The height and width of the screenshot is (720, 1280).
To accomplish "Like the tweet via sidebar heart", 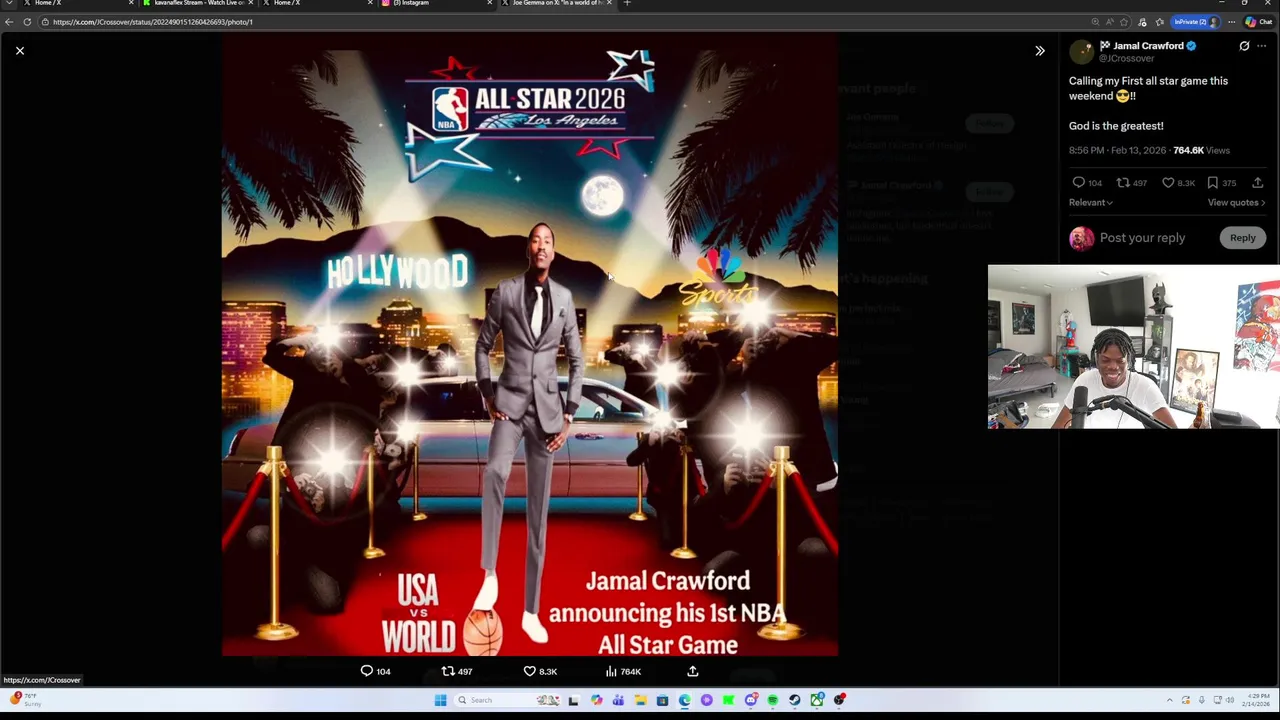I will tap(1177, 183).
